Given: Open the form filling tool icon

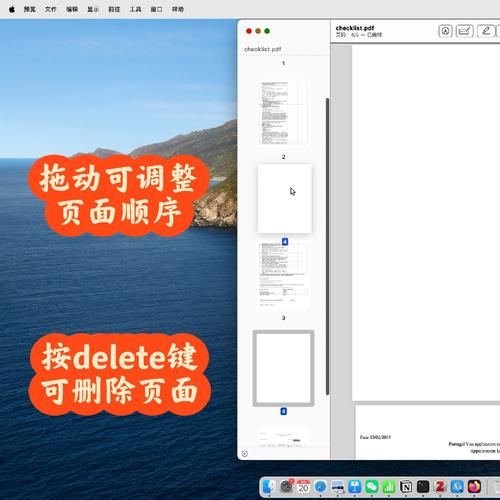Looking at the screenshot, I should (x=464, y=31).
